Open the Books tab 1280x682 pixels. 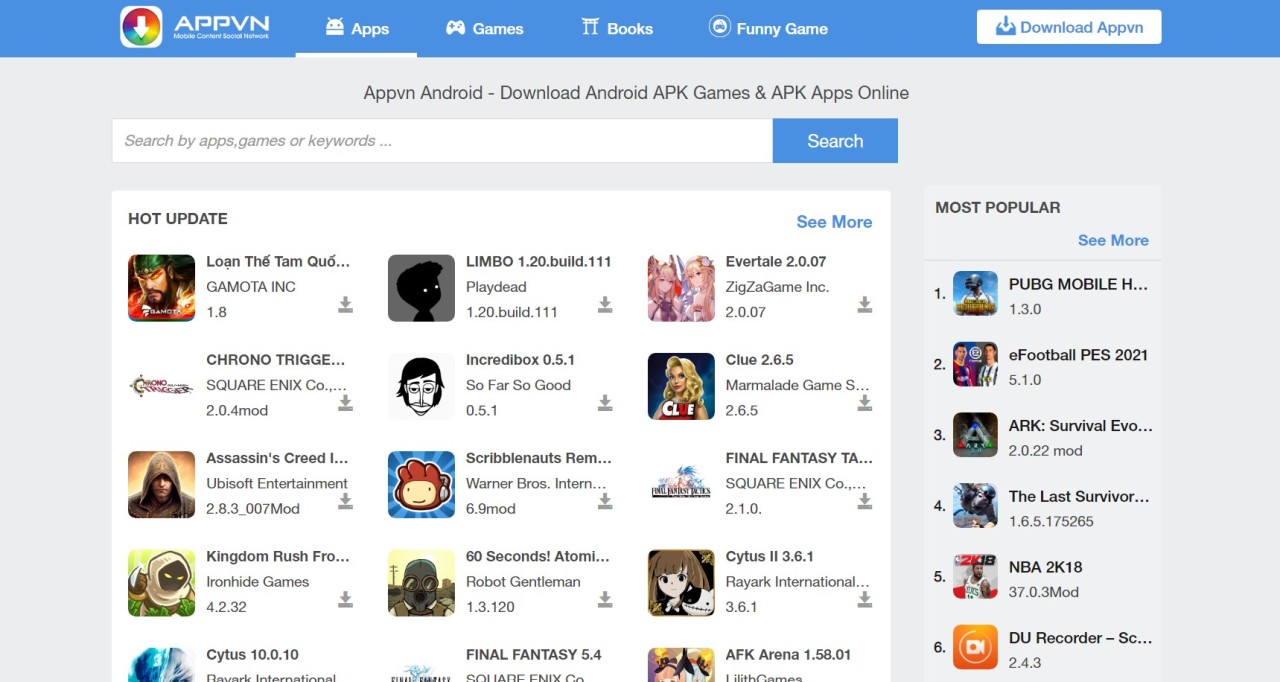617,29
